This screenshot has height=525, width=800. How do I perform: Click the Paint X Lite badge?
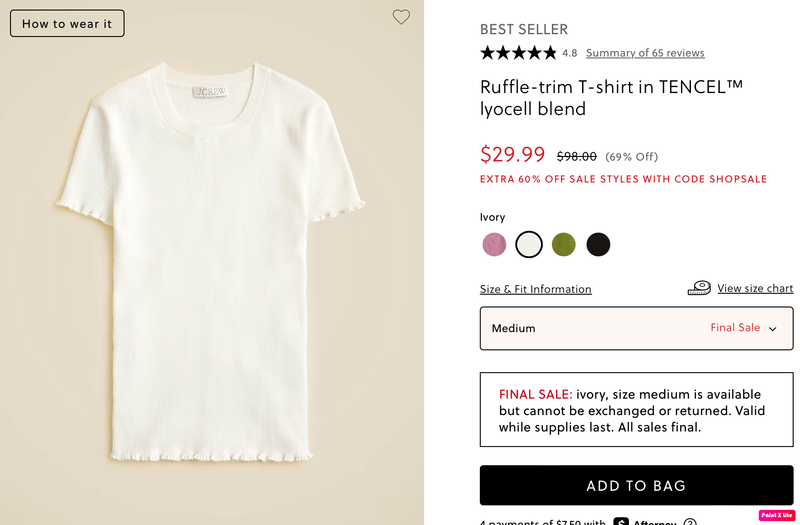pyautogui.click(x=776, y=515)
